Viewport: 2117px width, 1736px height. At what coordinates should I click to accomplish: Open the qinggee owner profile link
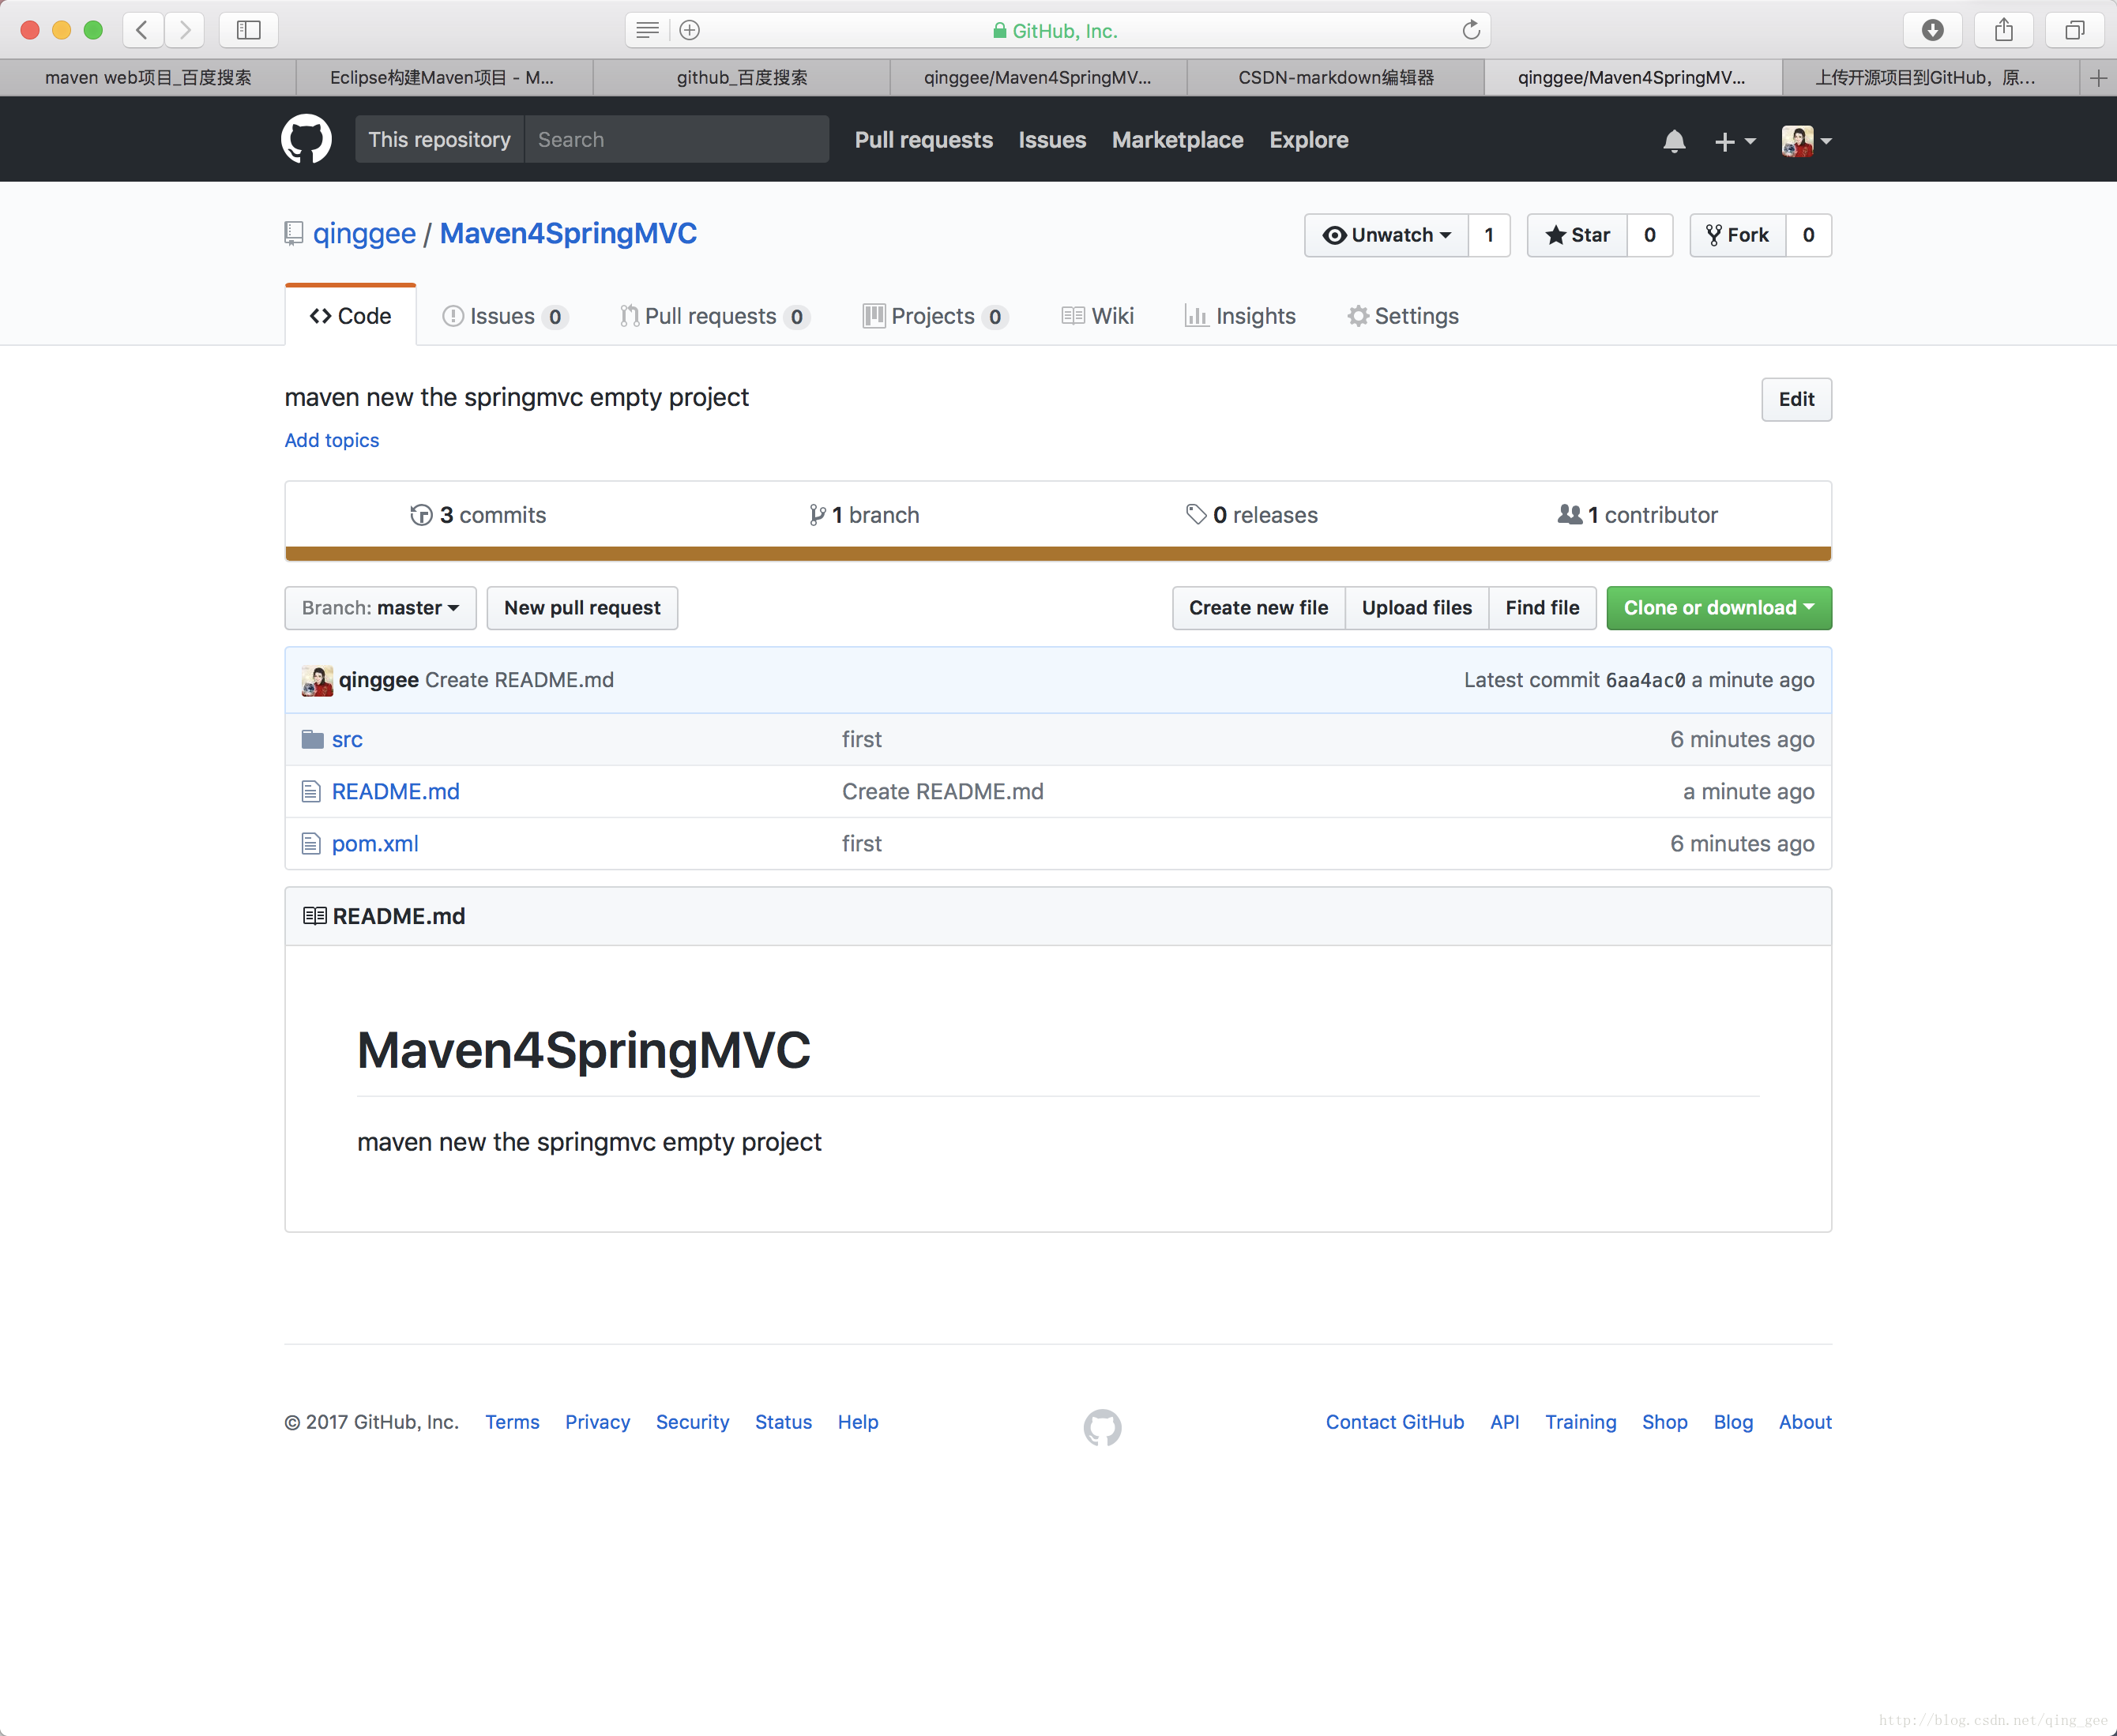click(x=364, y=233)
